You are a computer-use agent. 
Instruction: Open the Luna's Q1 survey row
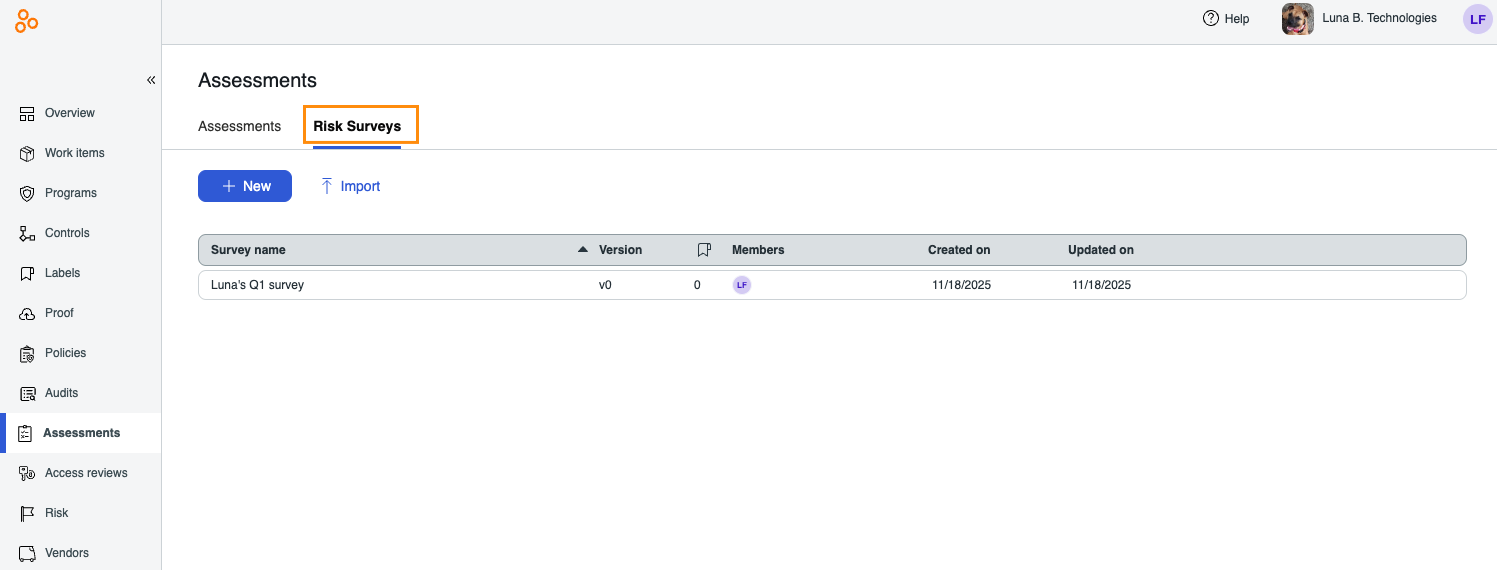click(257, 285)
